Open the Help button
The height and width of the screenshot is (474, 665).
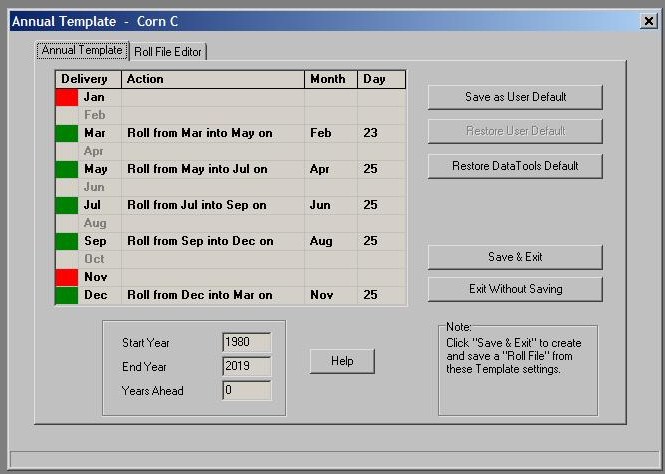pyautogui.click(x=342, y=361)
